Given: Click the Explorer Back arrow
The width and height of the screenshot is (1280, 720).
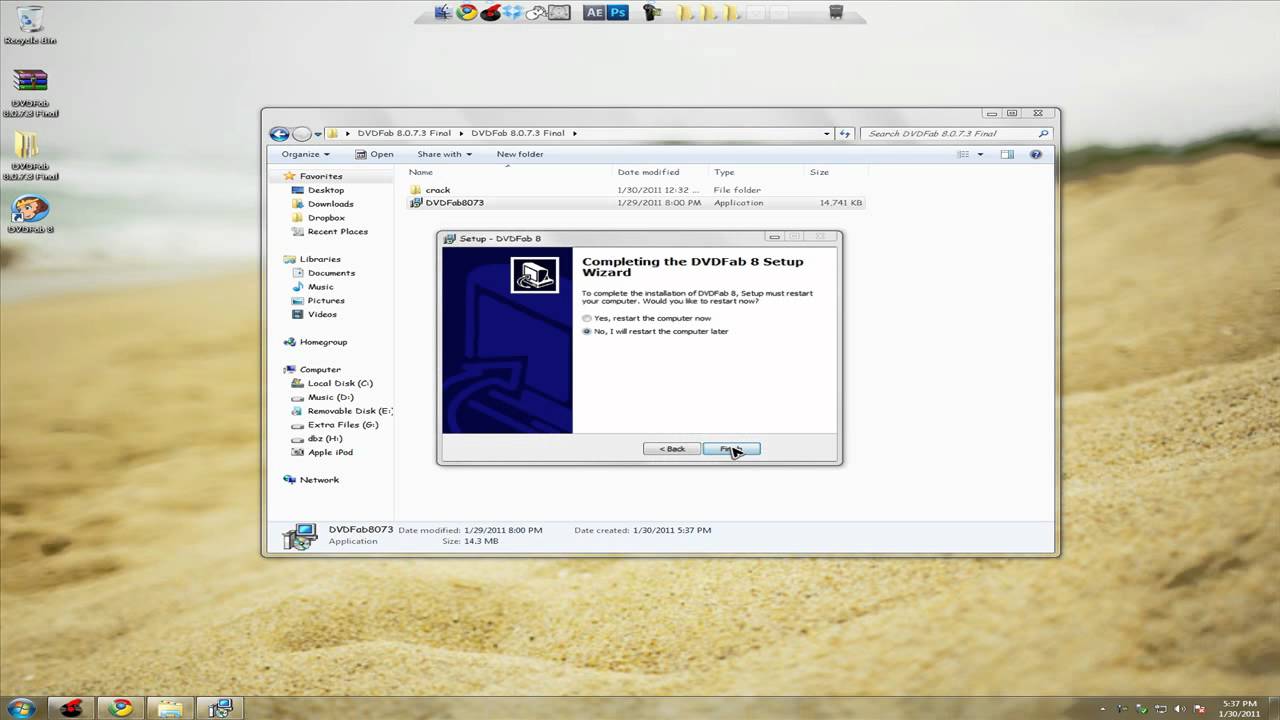Looking at the screenshot, I should pyautogui.click(x=279, y=133).
